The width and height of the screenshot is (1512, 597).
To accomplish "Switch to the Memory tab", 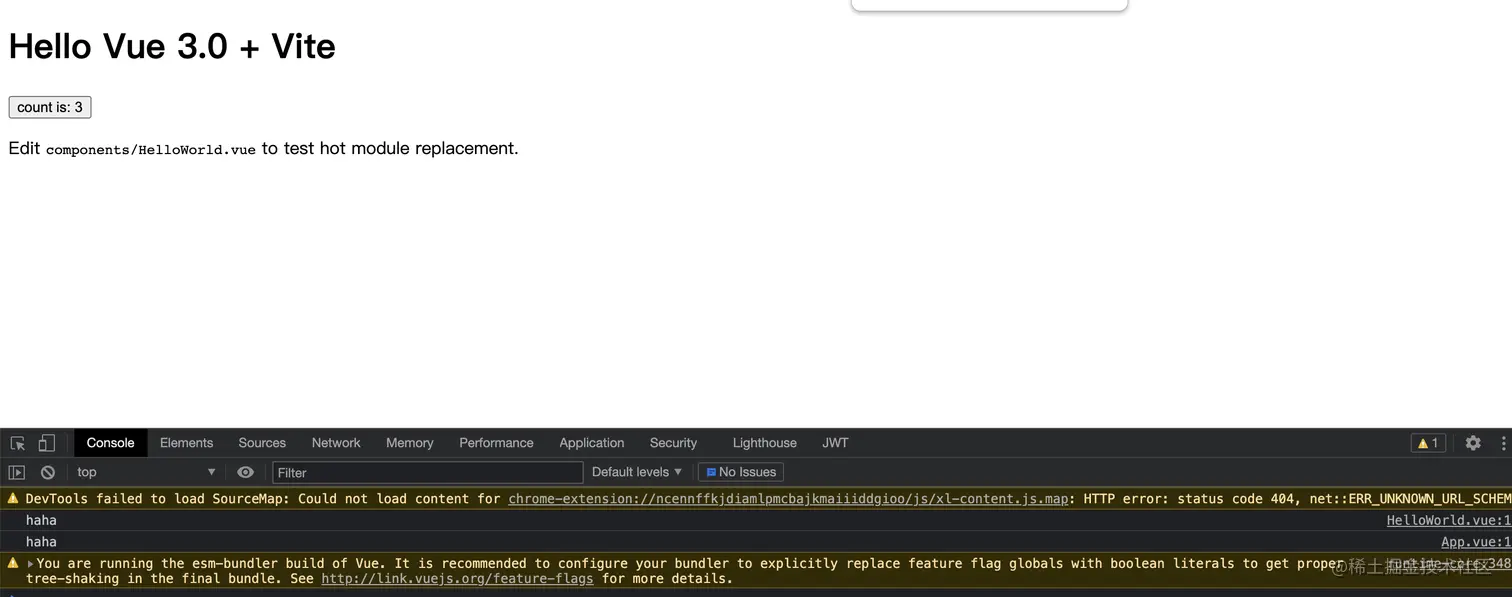I will click(410, 443).
